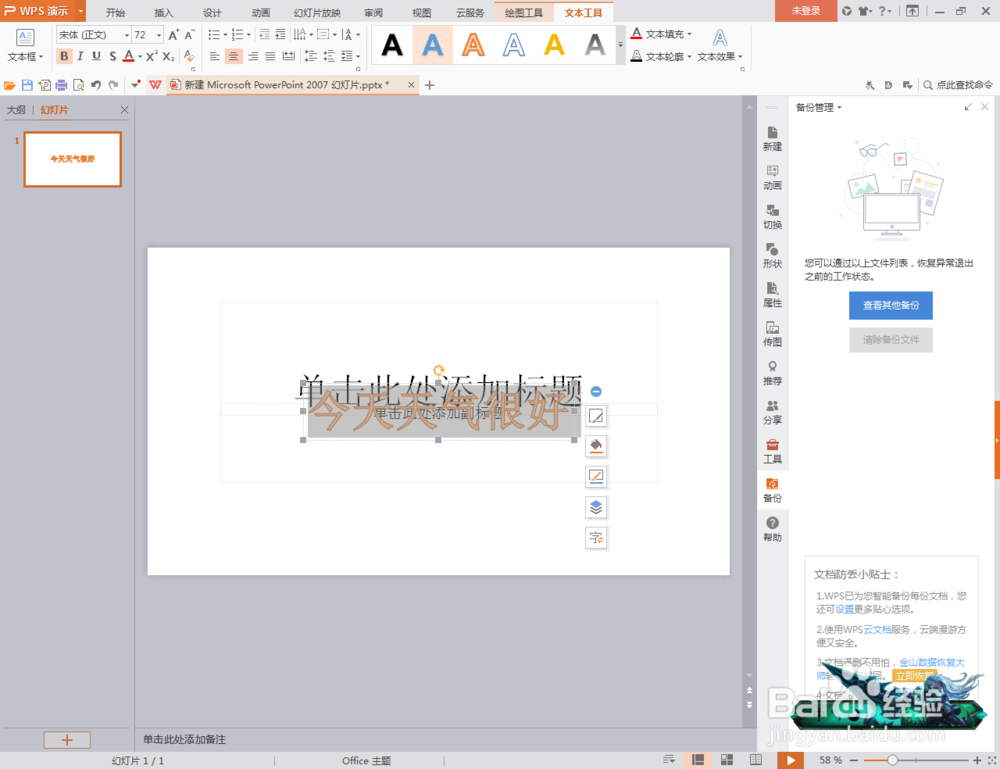Click the not-logged-in login button
This screenshot has height=769, width=1000.
point(805,11)
